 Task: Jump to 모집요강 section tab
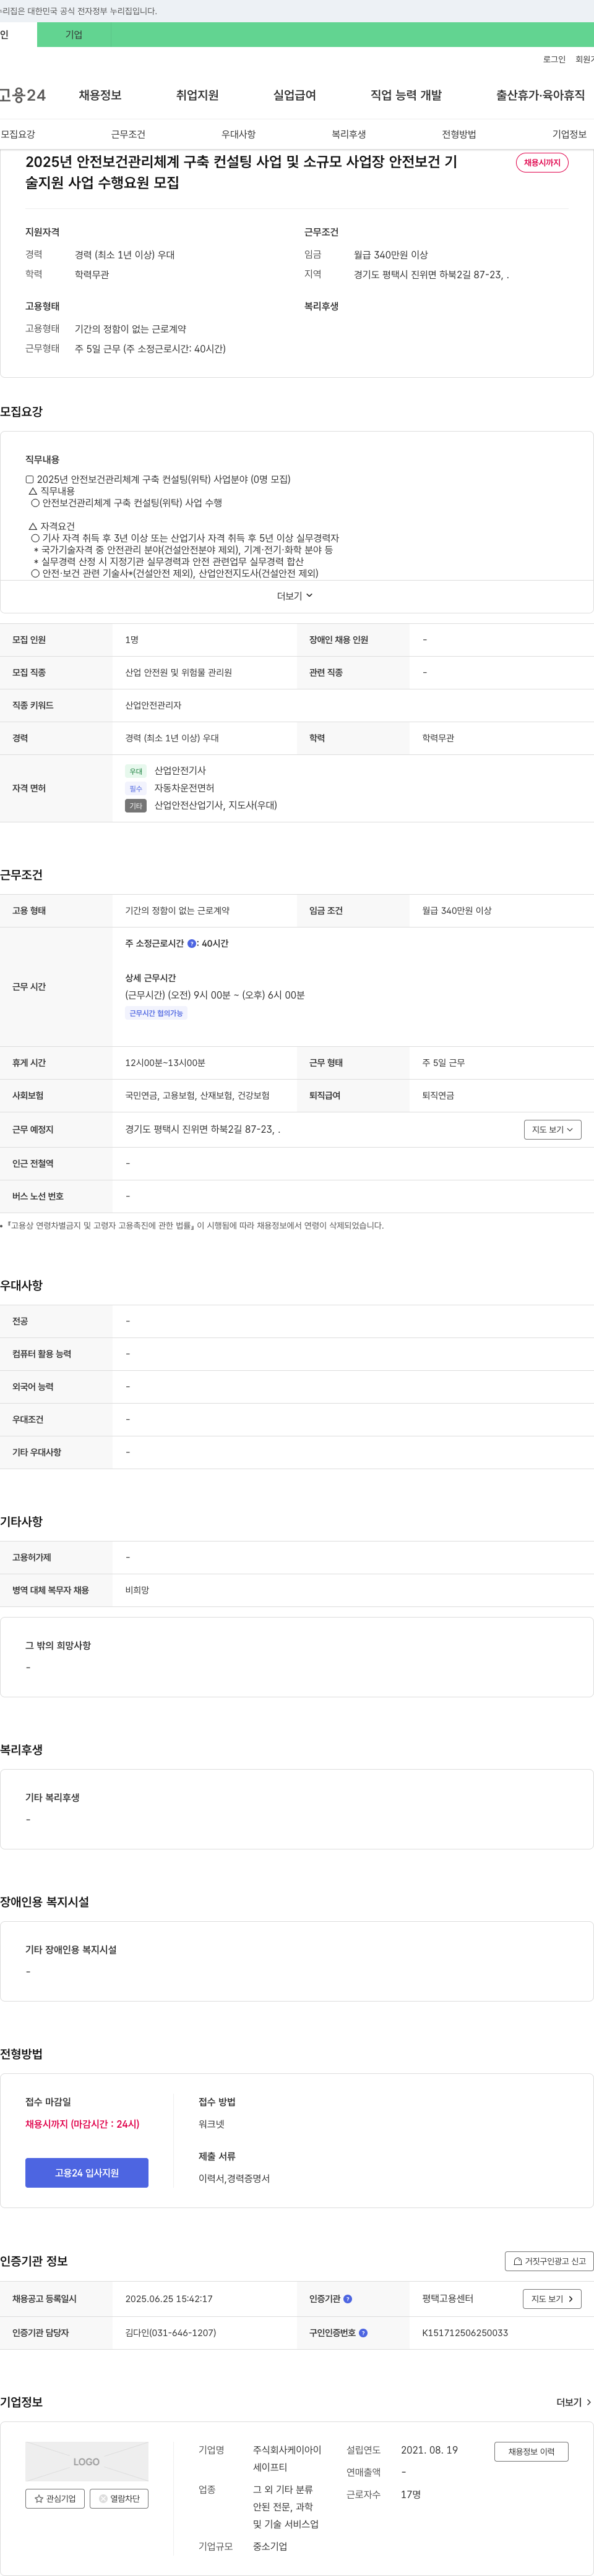point(18,134)
